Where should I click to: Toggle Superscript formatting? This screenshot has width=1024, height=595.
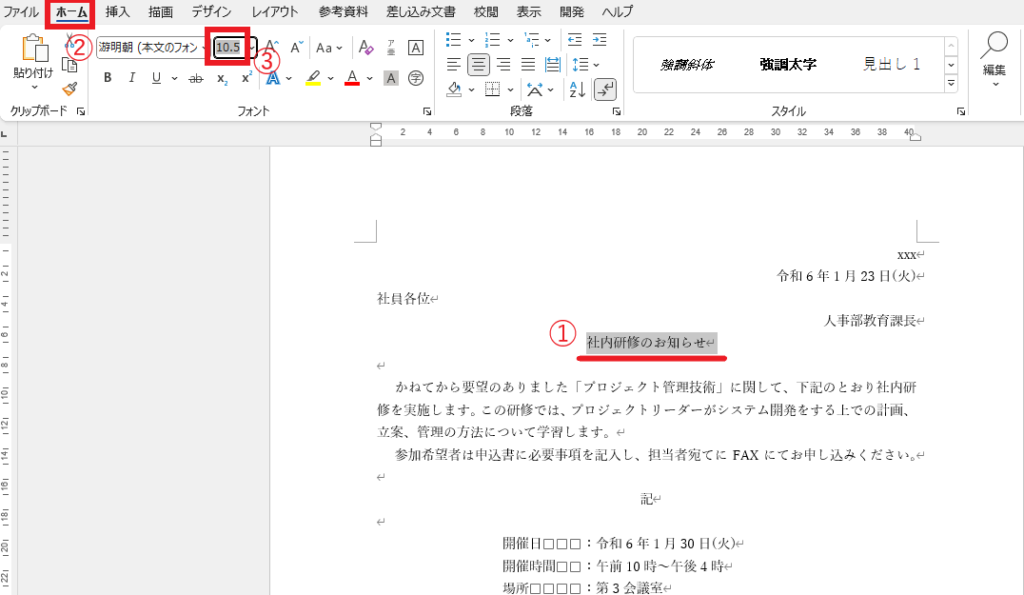(x=246, y=78)
